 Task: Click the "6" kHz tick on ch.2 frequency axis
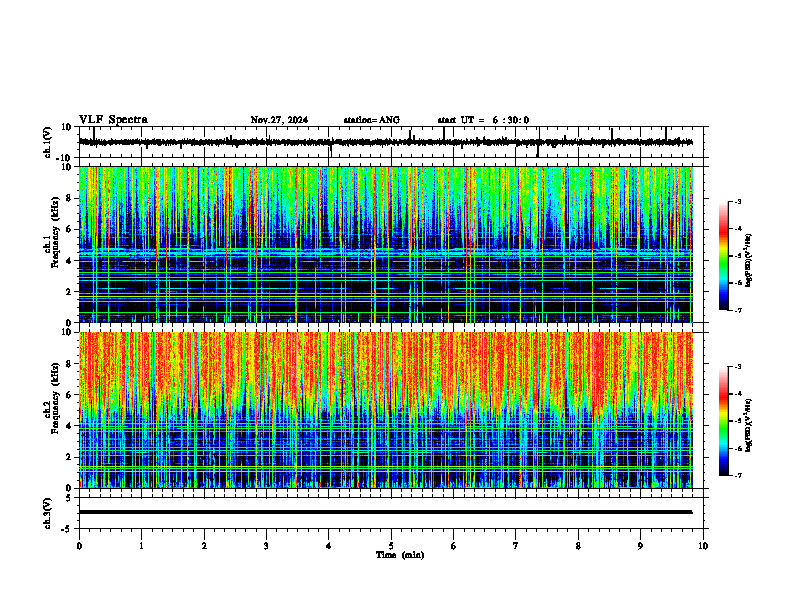[x=70, y=395]
